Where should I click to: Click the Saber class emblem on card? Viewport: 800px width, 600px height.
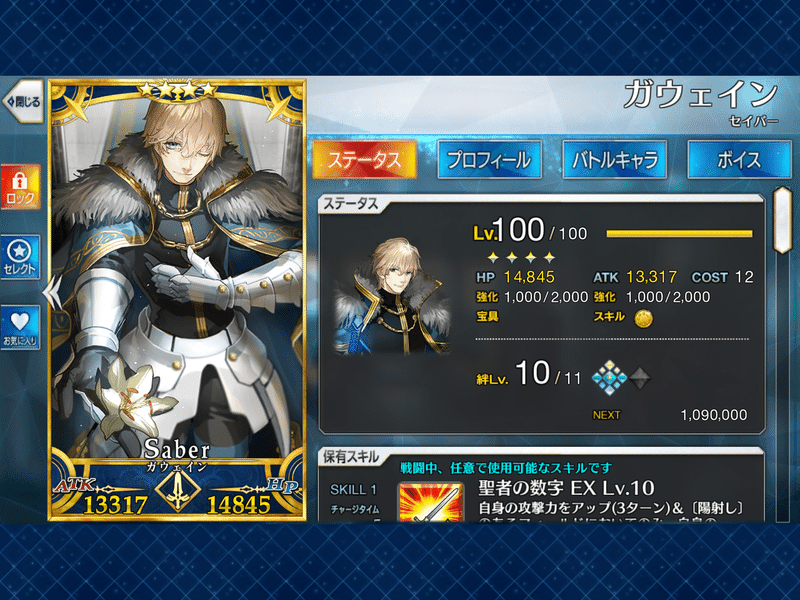[x=178, y=490]
